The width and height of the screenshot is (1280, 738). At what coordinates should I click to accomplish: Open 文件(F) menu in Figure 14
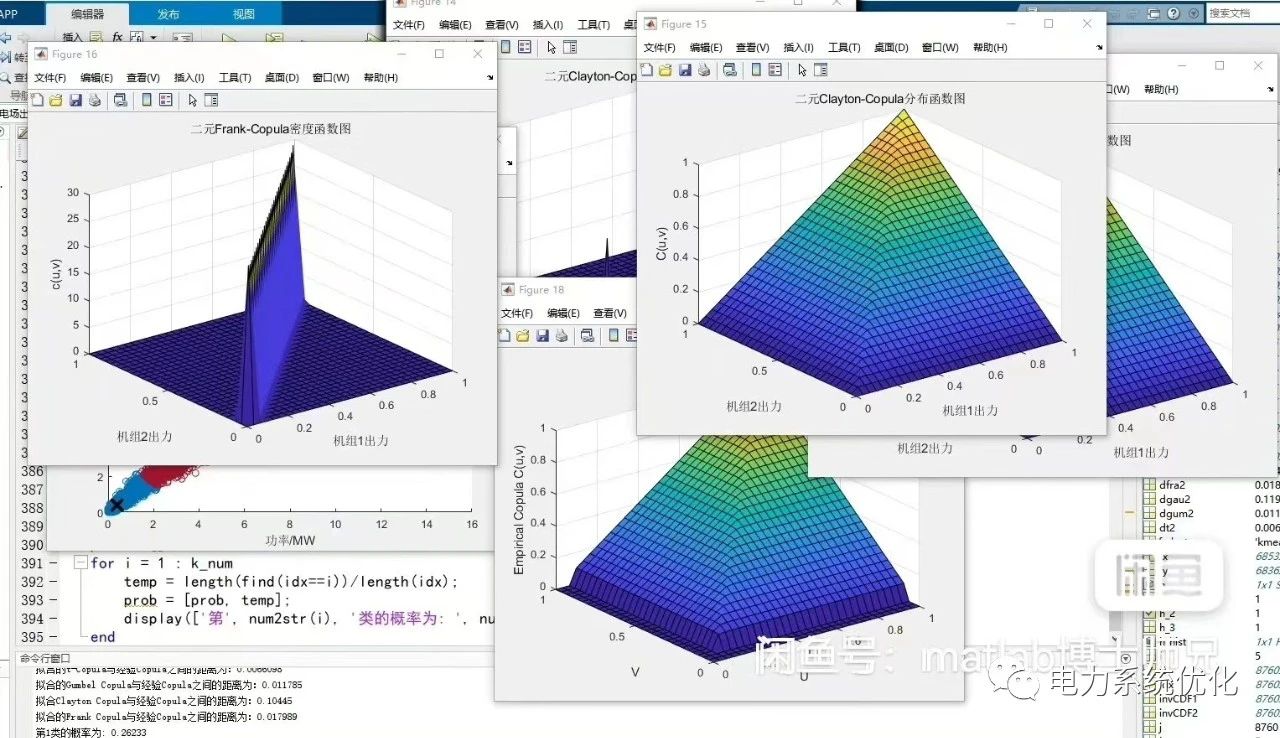(x=408, y=25)
